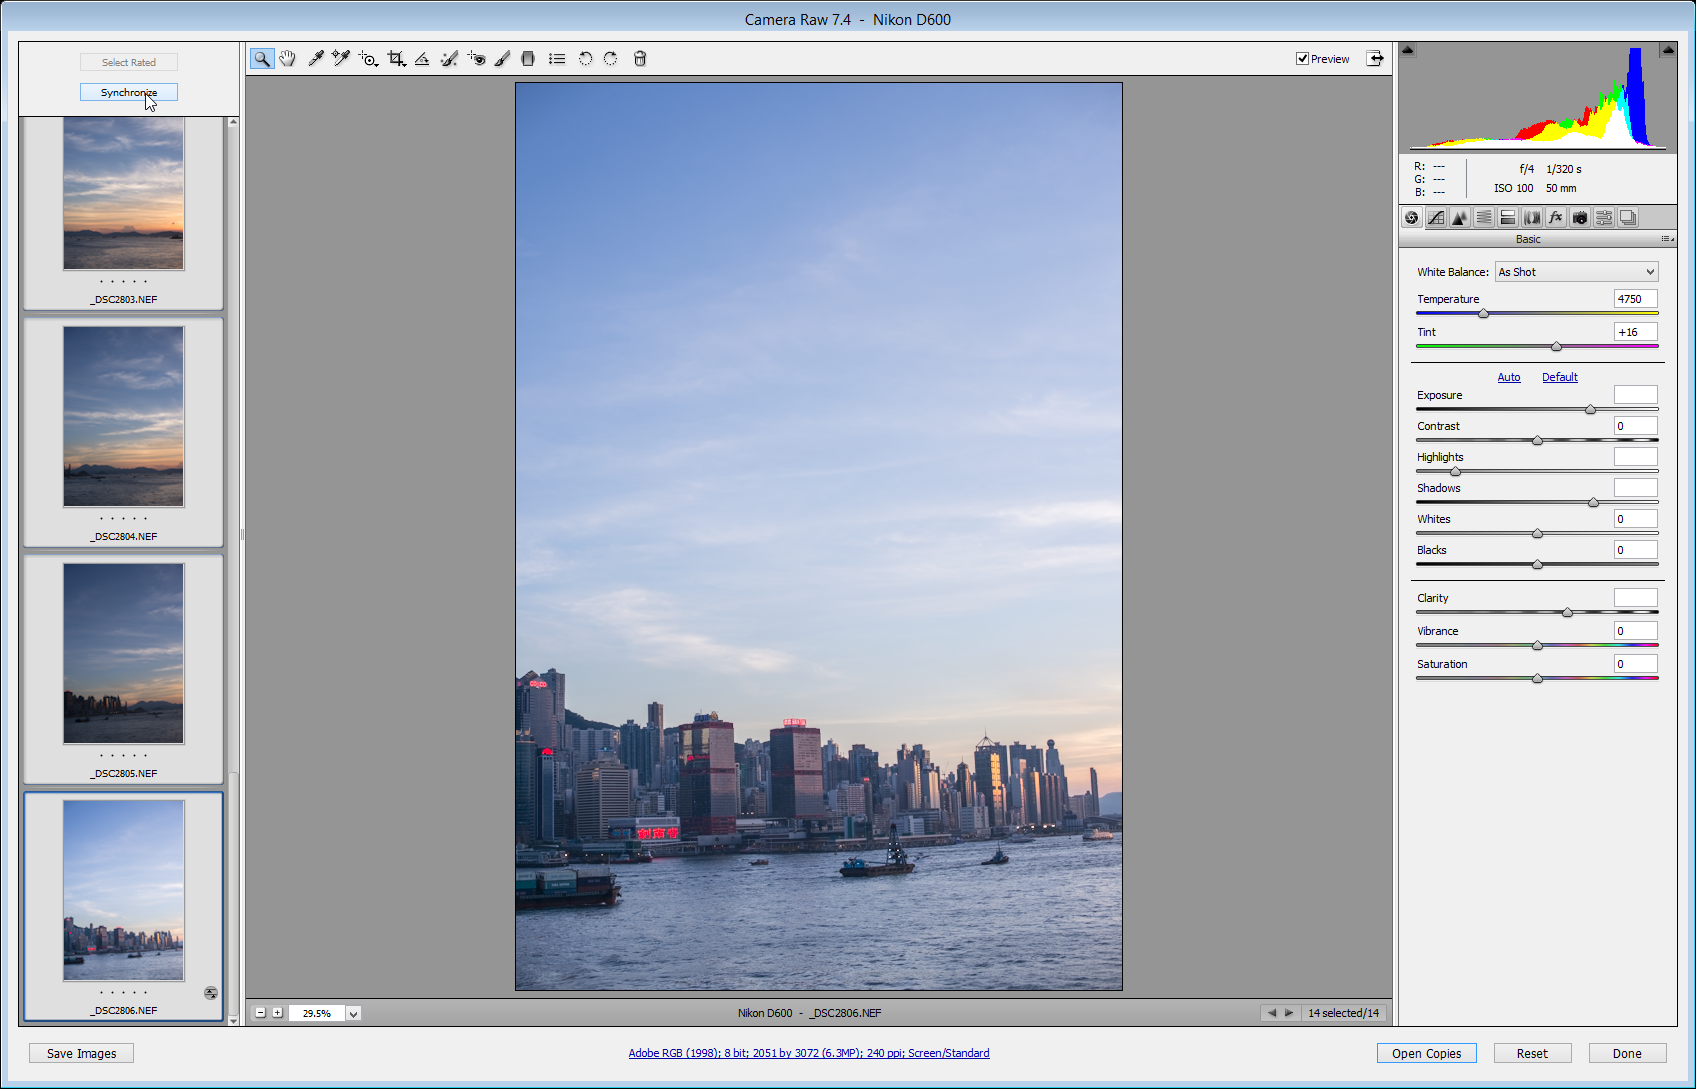Switch to the Basic panel tab
The height and width of the screenshot is (1089, 1696).
1411,217
